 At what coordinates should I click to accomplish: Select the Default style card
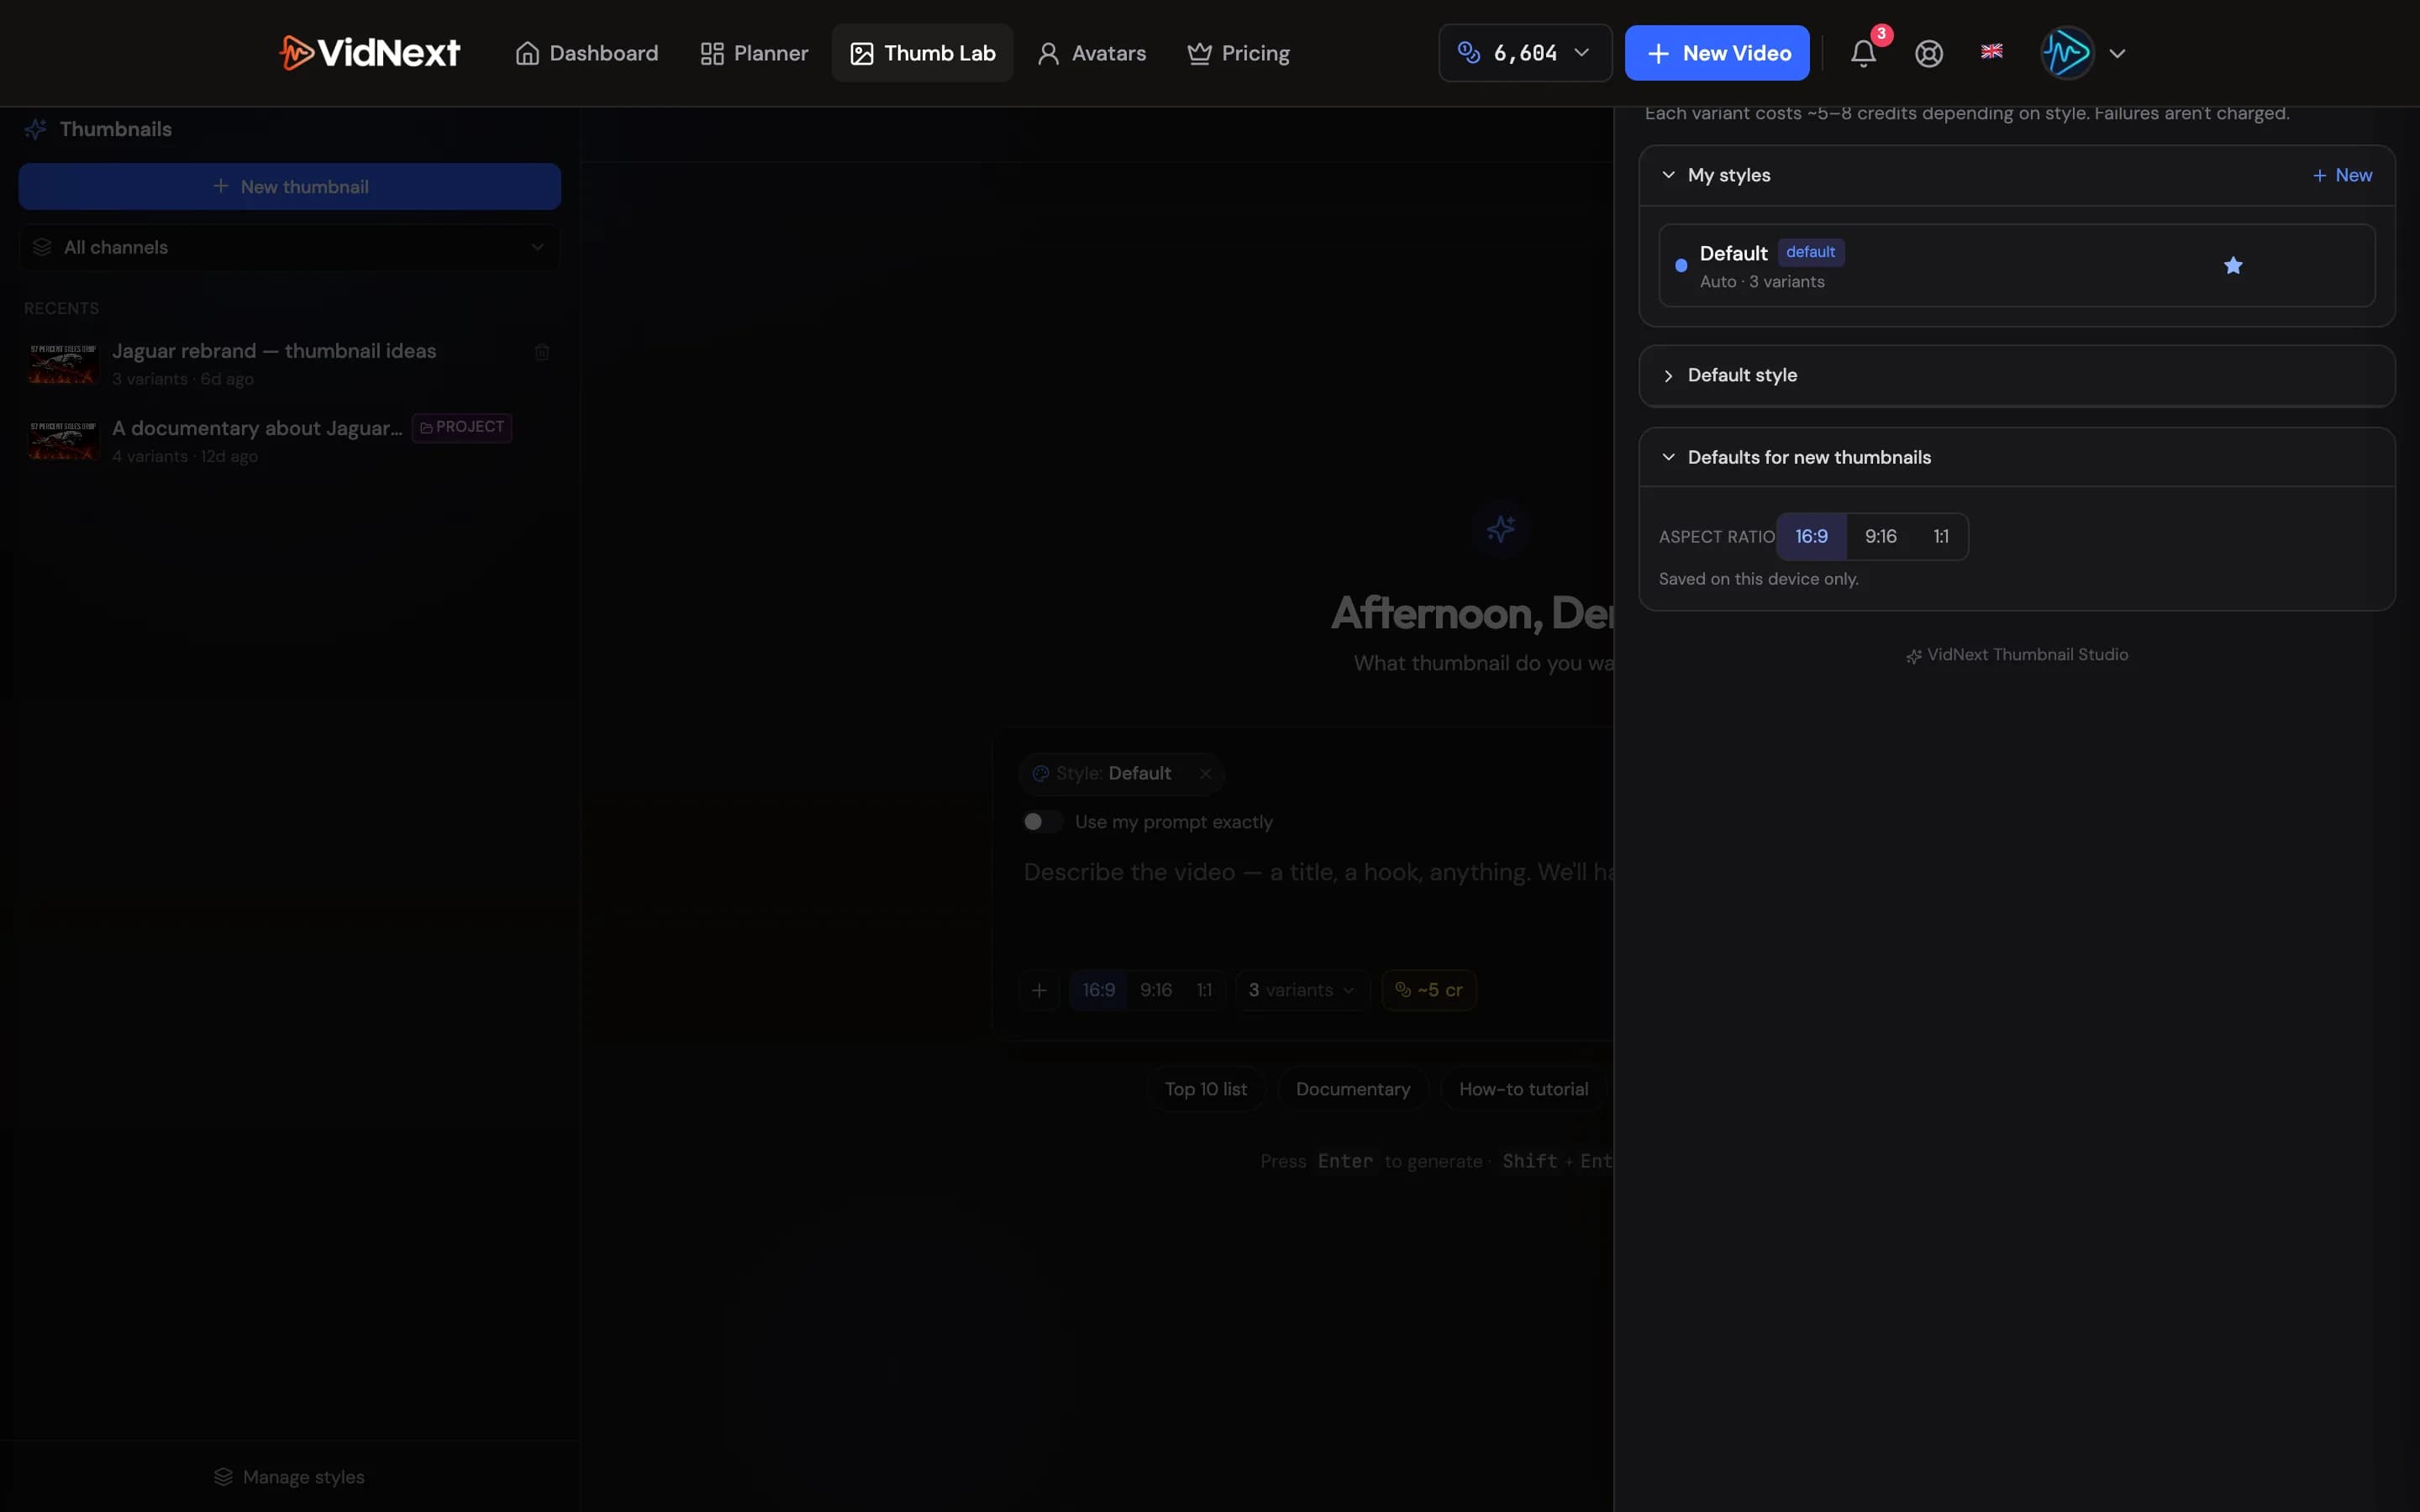coord(2016,265)
